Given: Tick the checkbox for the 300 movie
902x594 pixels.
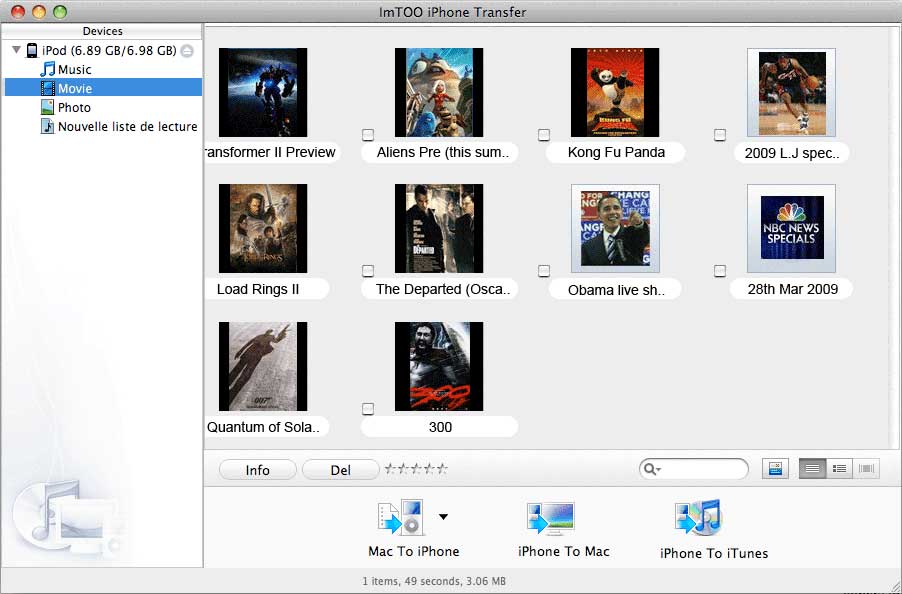Looking at the screenshot, I should tap(368, 409).
